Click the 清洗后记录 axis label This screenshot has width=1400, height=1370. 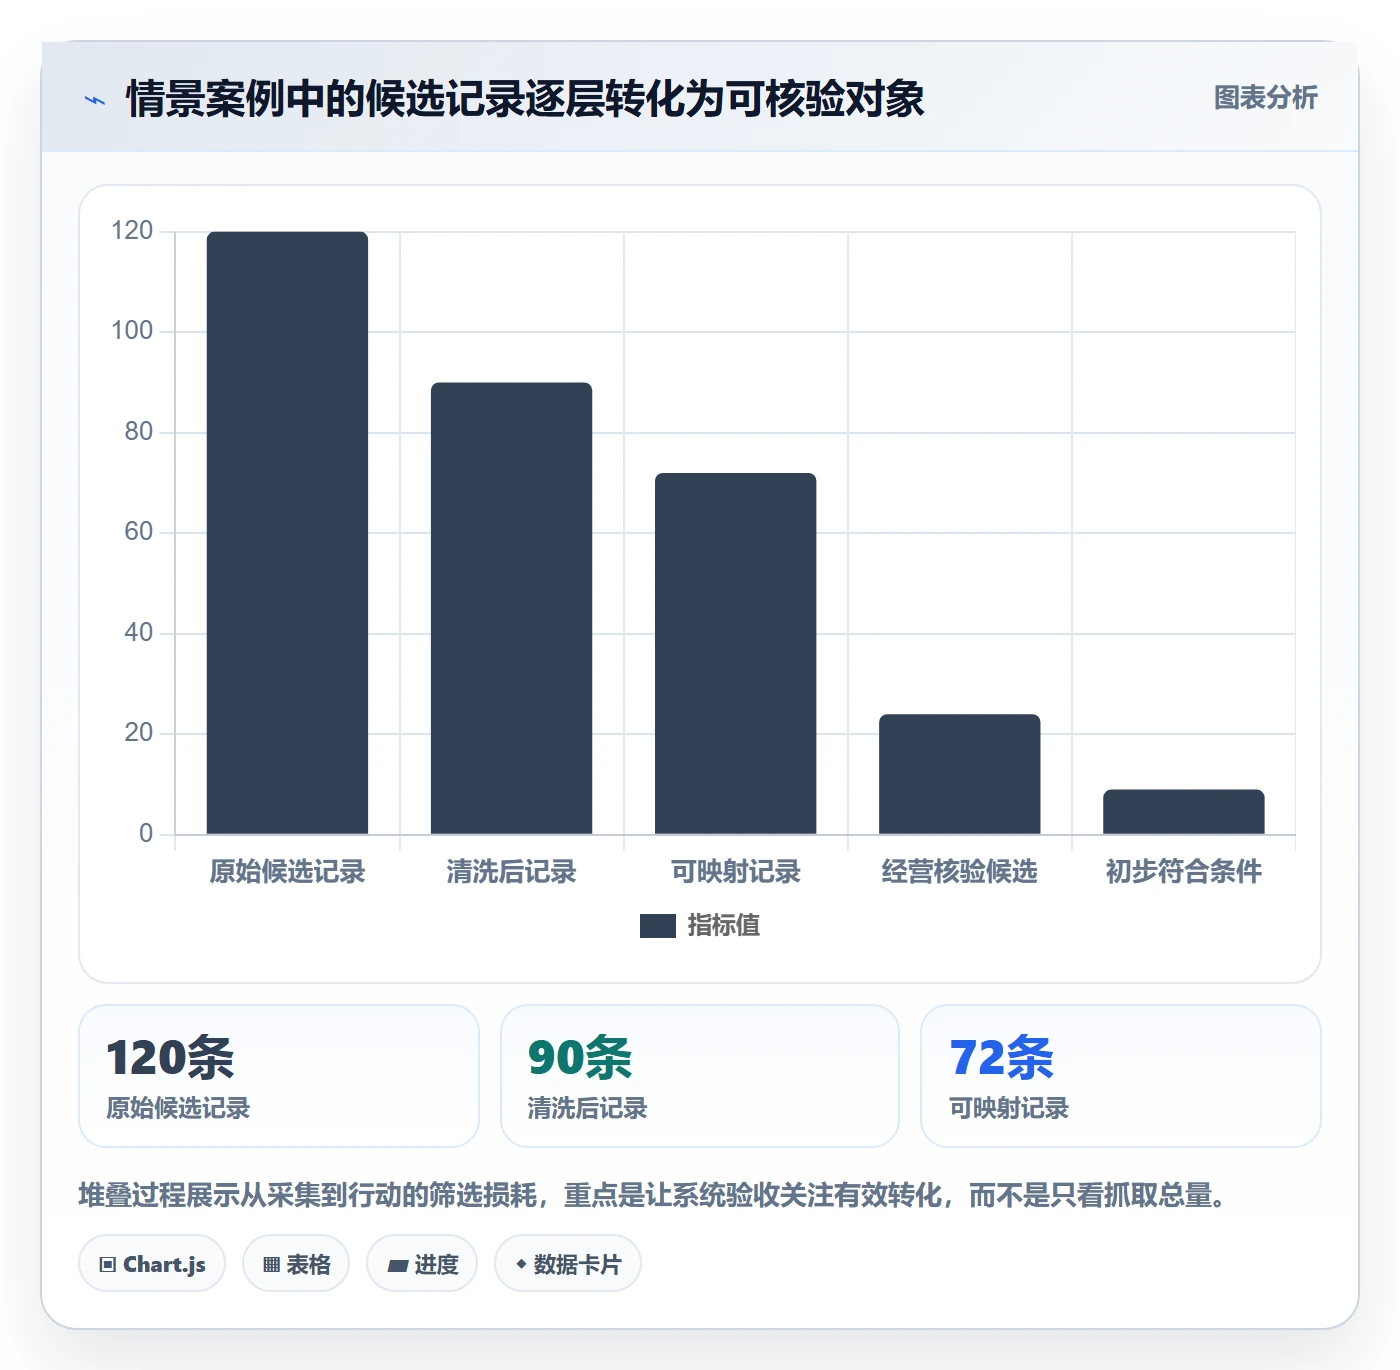pos(511,872)
